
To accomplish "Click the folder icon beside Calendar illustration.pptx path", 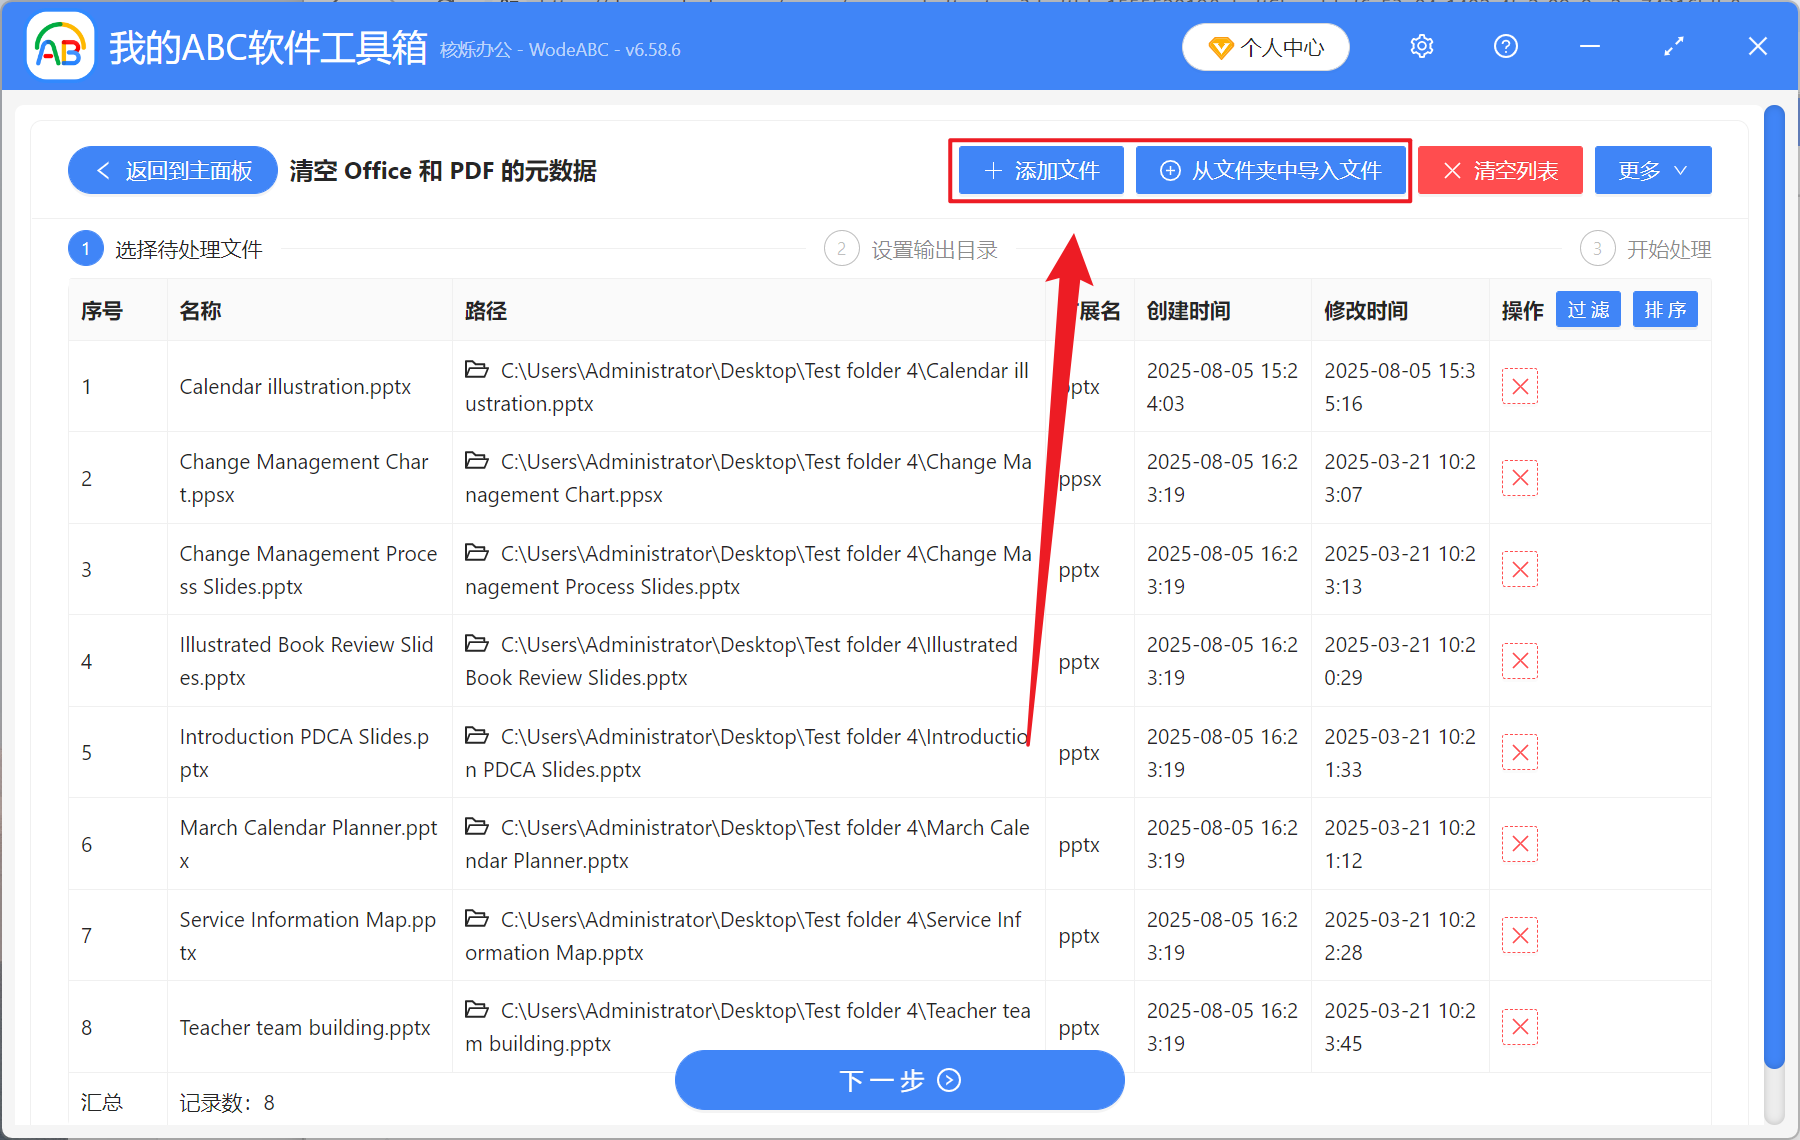I will click(x=476, y=369).
